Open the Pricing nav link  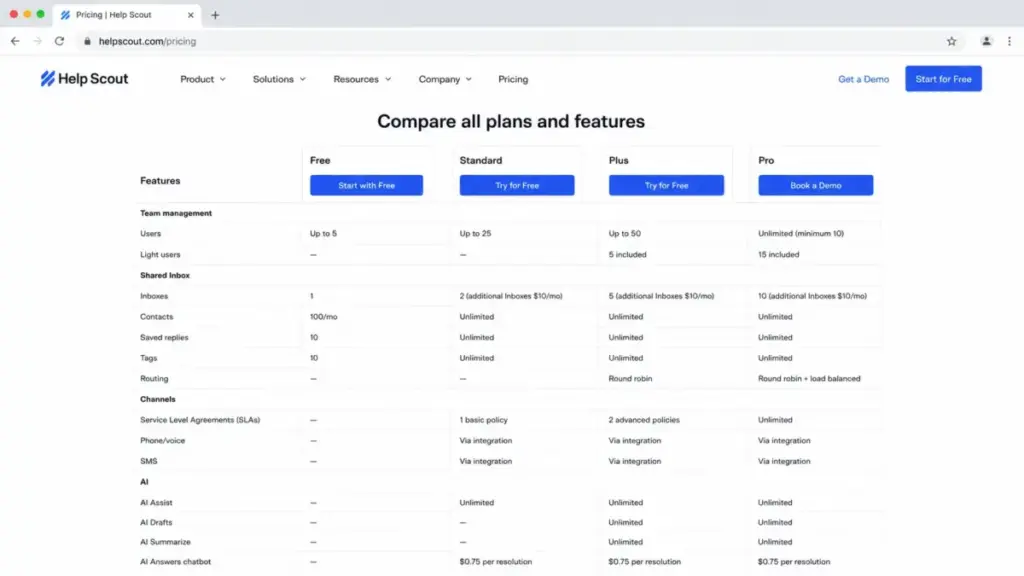pyautogui.click(x=513, y=79)
